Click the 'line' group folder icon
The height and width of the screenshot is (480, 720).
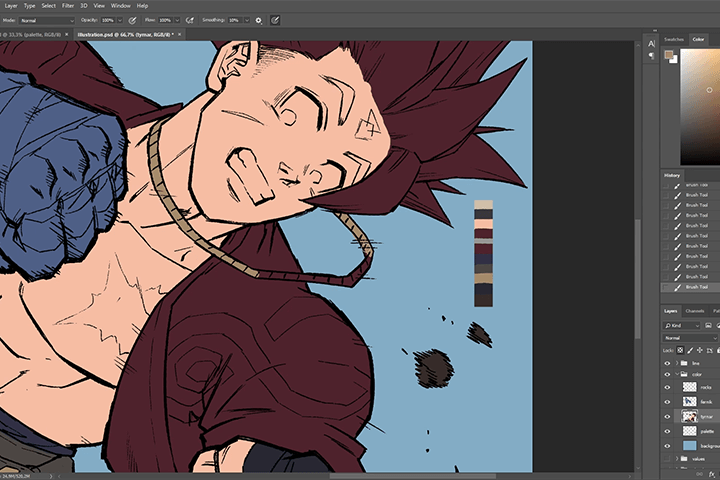pos(684,363)
